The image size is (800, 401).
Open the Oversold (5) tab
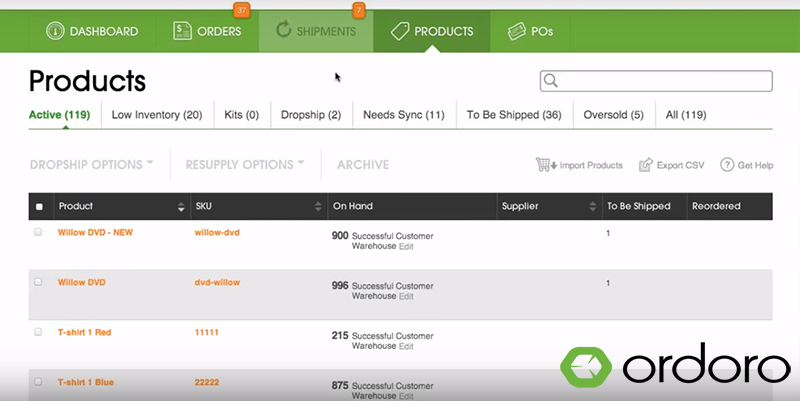613,115
